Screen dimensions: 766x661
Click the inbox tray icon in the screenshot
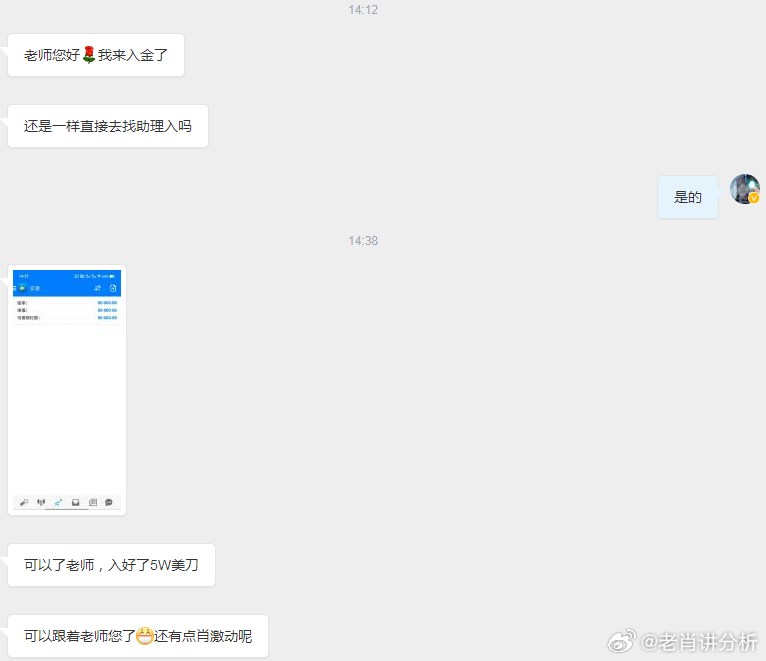pyautogui.click(x=75, y=502)
